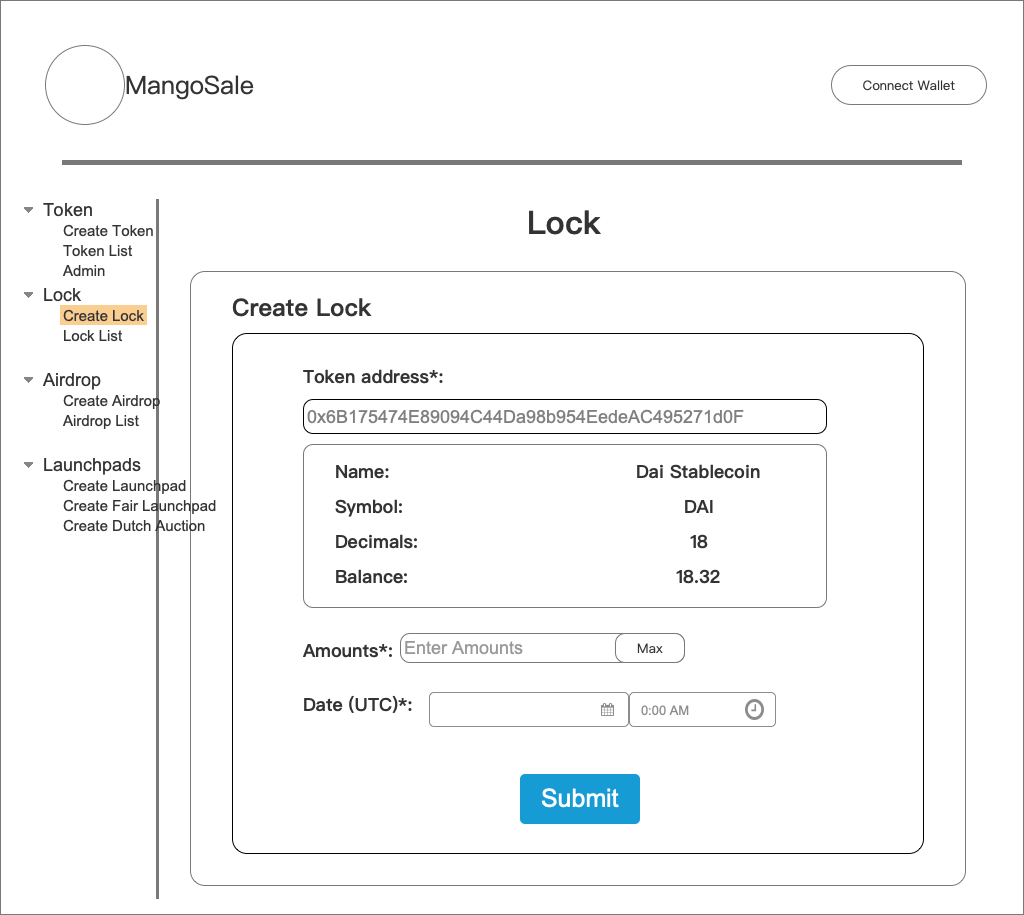Select the highlighted Create Lock item
1024x915 pixels.
click(103, 316)
